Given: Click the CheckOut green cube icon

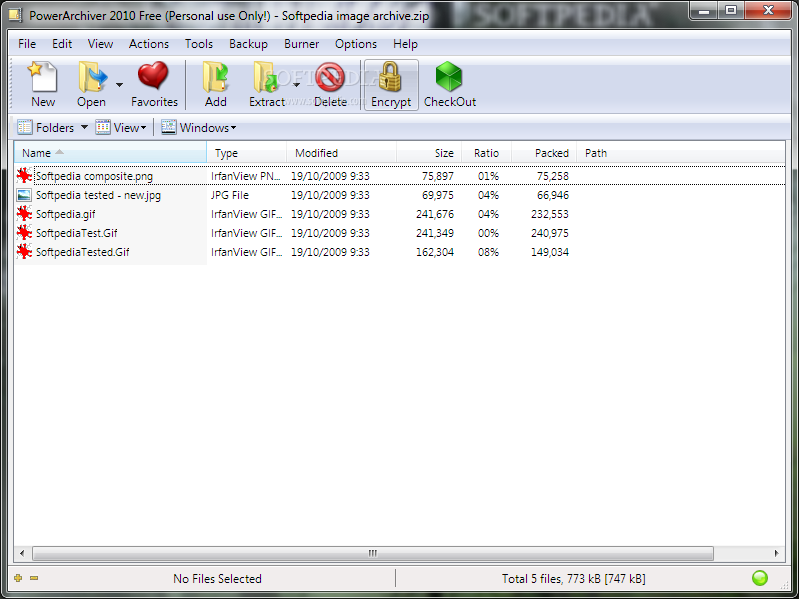Looking at the screenshot, I should (x=449, y=77).
